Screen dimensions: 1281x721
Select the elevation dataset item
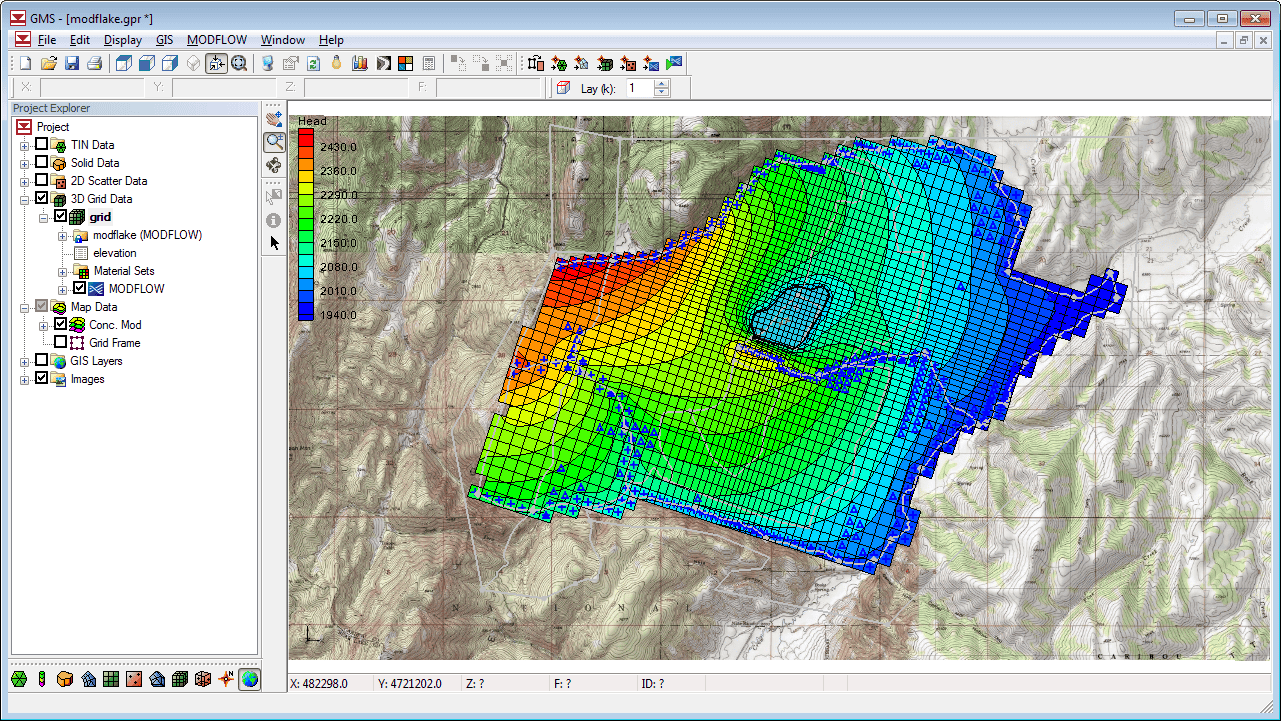tap(114, 253)
